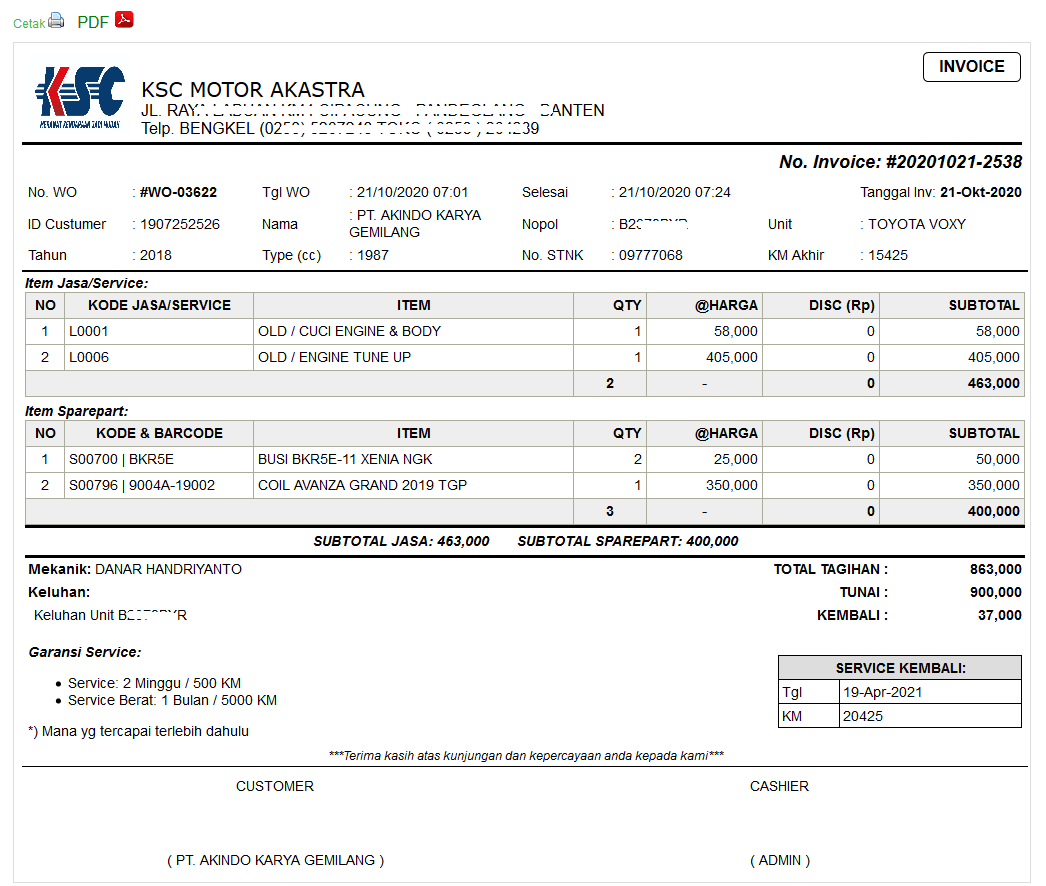Click customer name PT. AKINDO KARYA GEMILANG in header
Screen dimensions: 1046x886
click(415, 224)
